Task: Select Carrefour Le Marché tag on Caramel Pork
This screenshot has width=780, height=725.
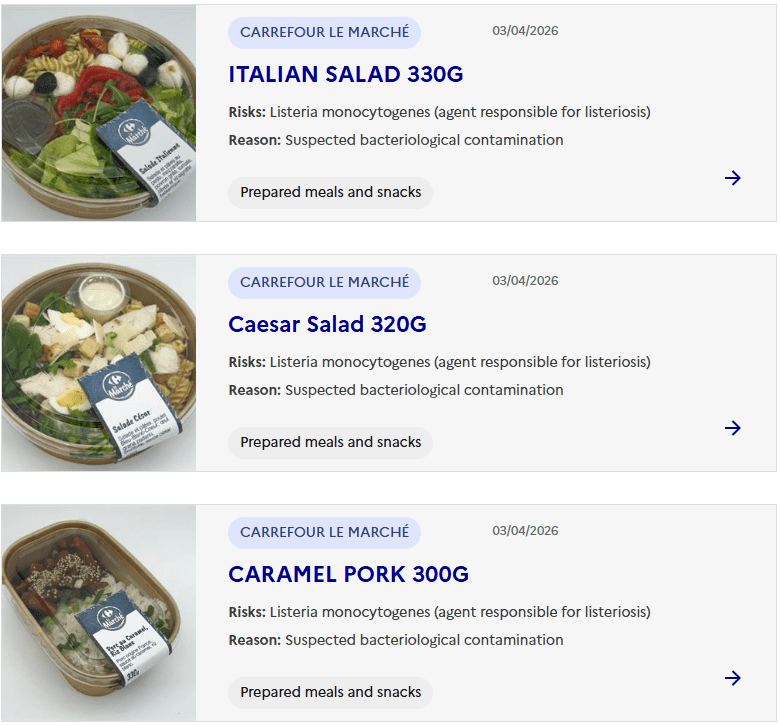Action: coord(324,532)
